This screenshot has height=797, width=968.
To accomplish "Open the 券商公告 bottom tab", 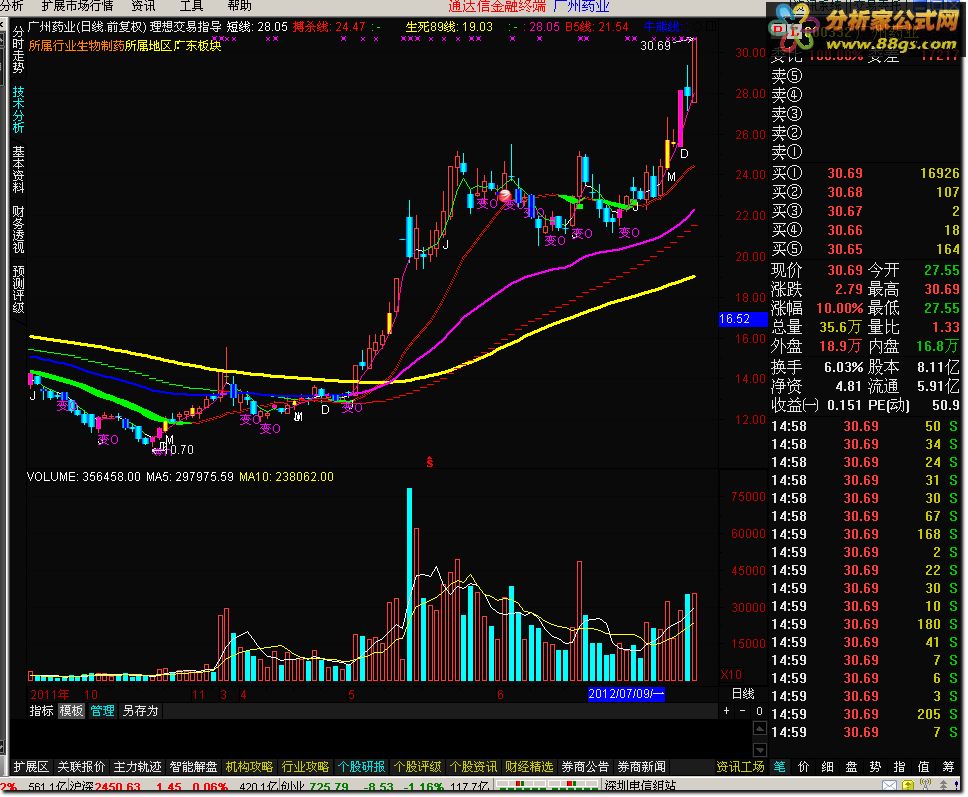I will point(585,767).
